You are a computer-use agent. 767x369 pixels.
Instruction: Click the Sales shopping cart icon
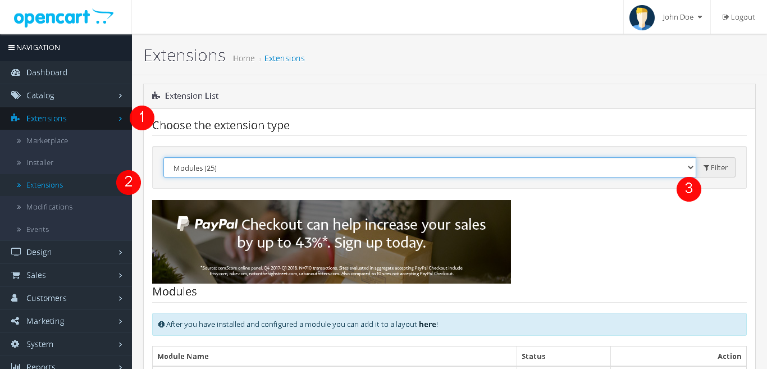(x=16, y=275)
